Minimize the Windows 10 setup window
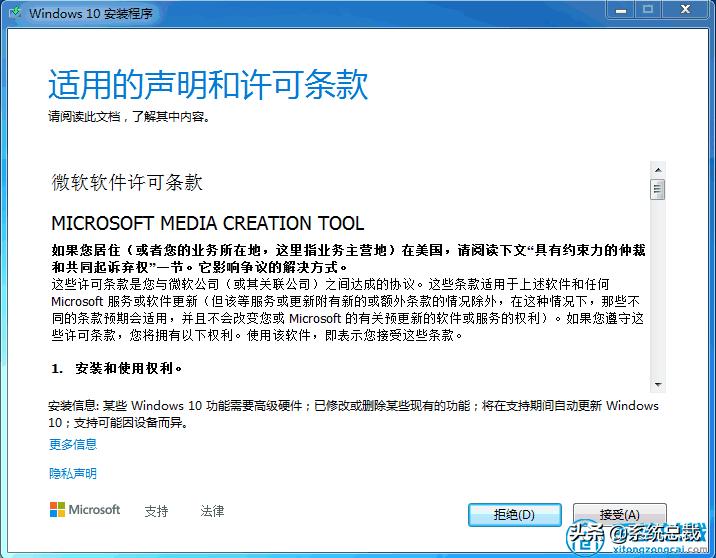 tap(621, 10)
